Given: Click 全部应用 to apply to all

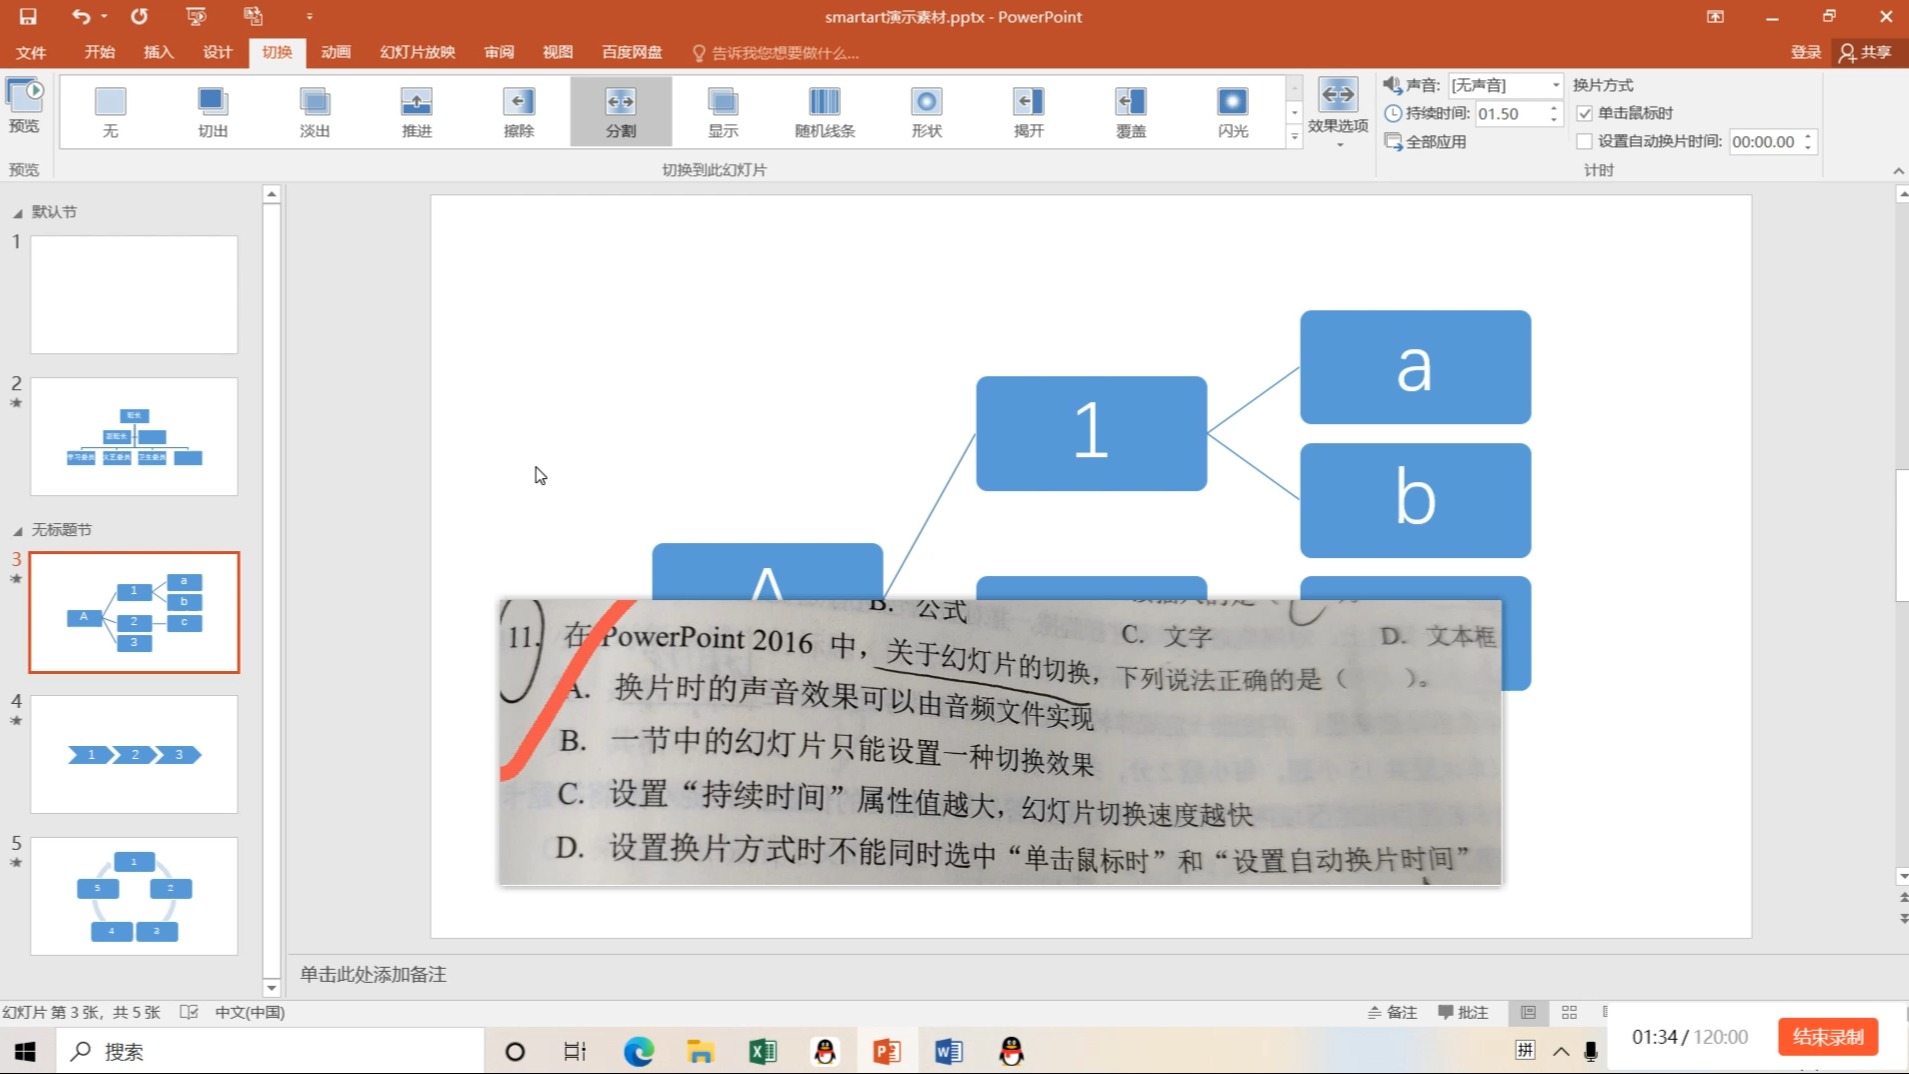Looking at the screenshot, I should pos(1426,142).
